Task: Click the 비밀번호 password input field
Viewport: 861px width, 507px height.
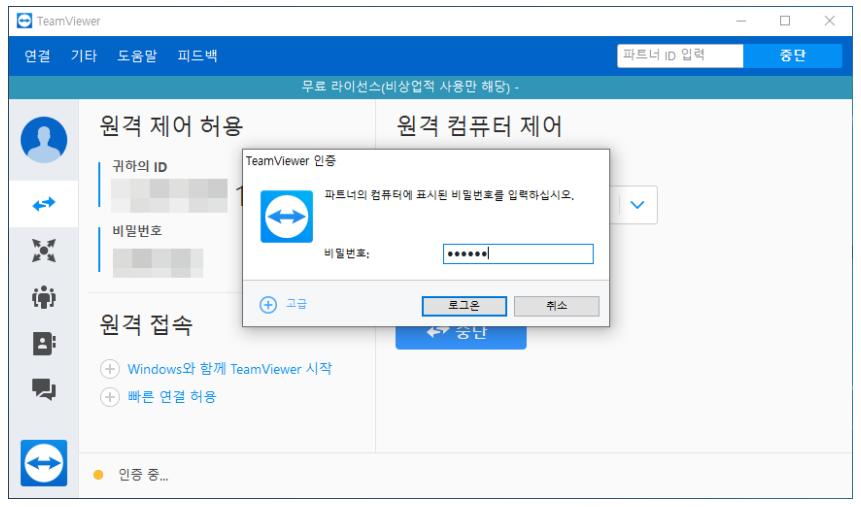Action: [518, 254]
